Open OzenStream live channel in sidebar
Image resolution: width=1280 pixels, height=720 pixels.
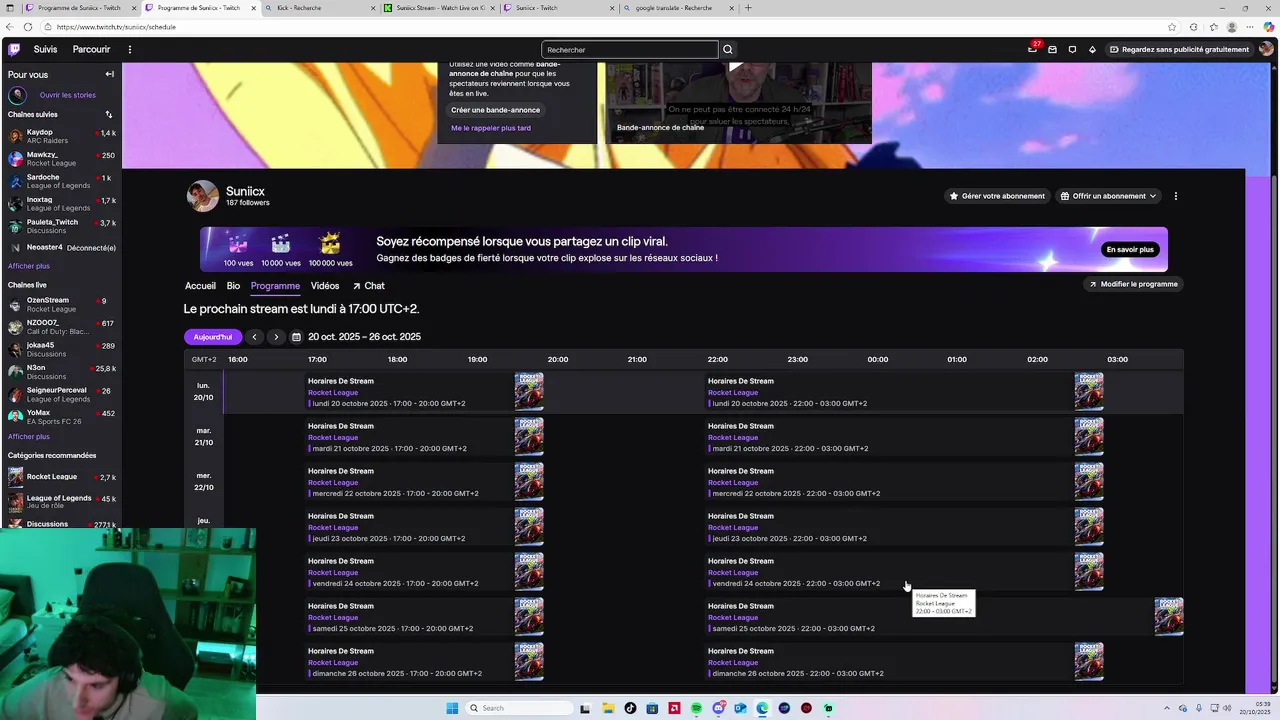pyautogui.click(x=61, y=304)
